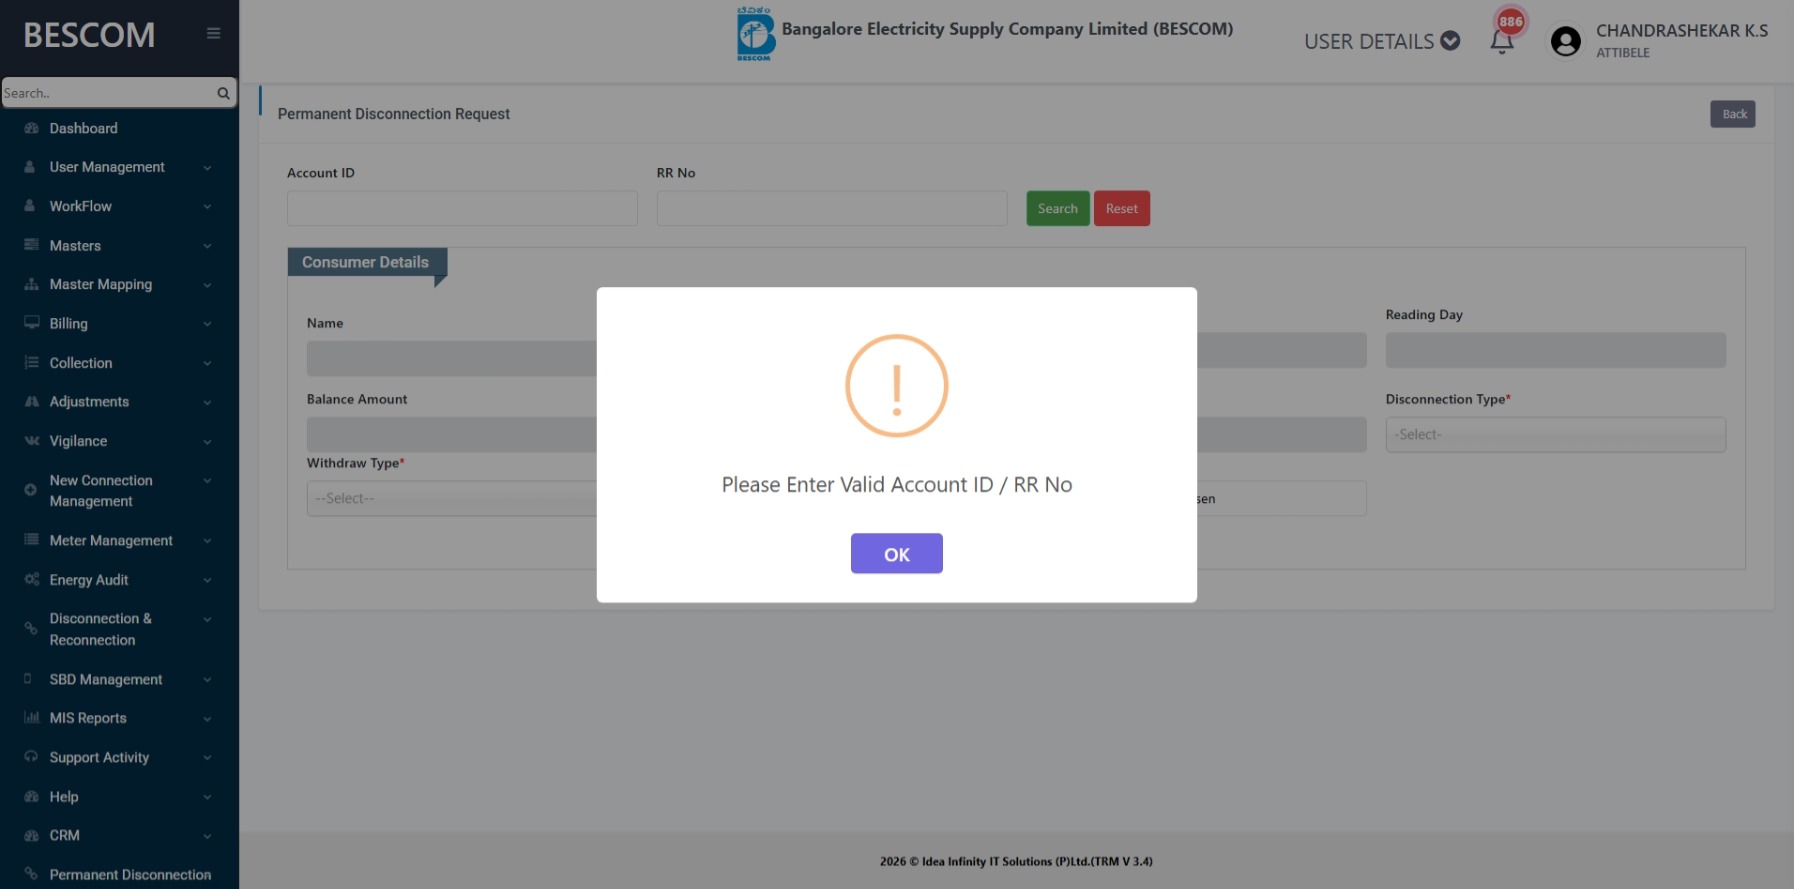Click the Disconnection & Reconnection icon
The width and height of the screenshot is (1794, 889).
pos(30,628)
